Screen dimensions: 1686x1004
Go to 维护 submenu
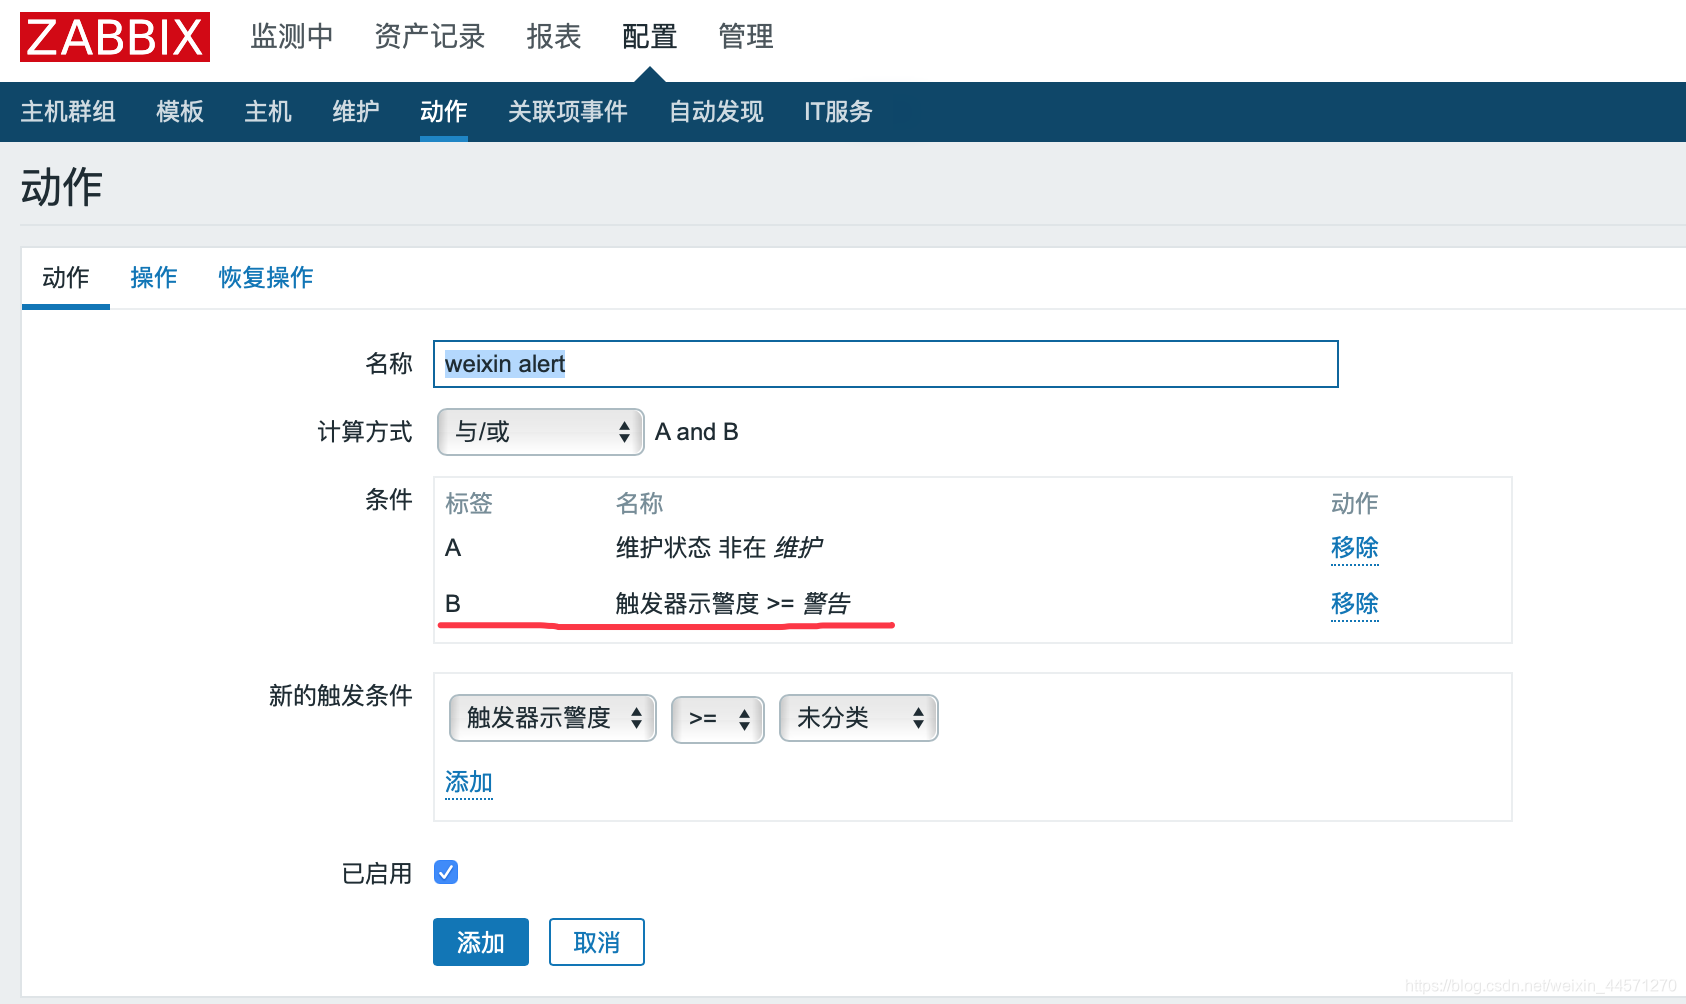(356, 111)
